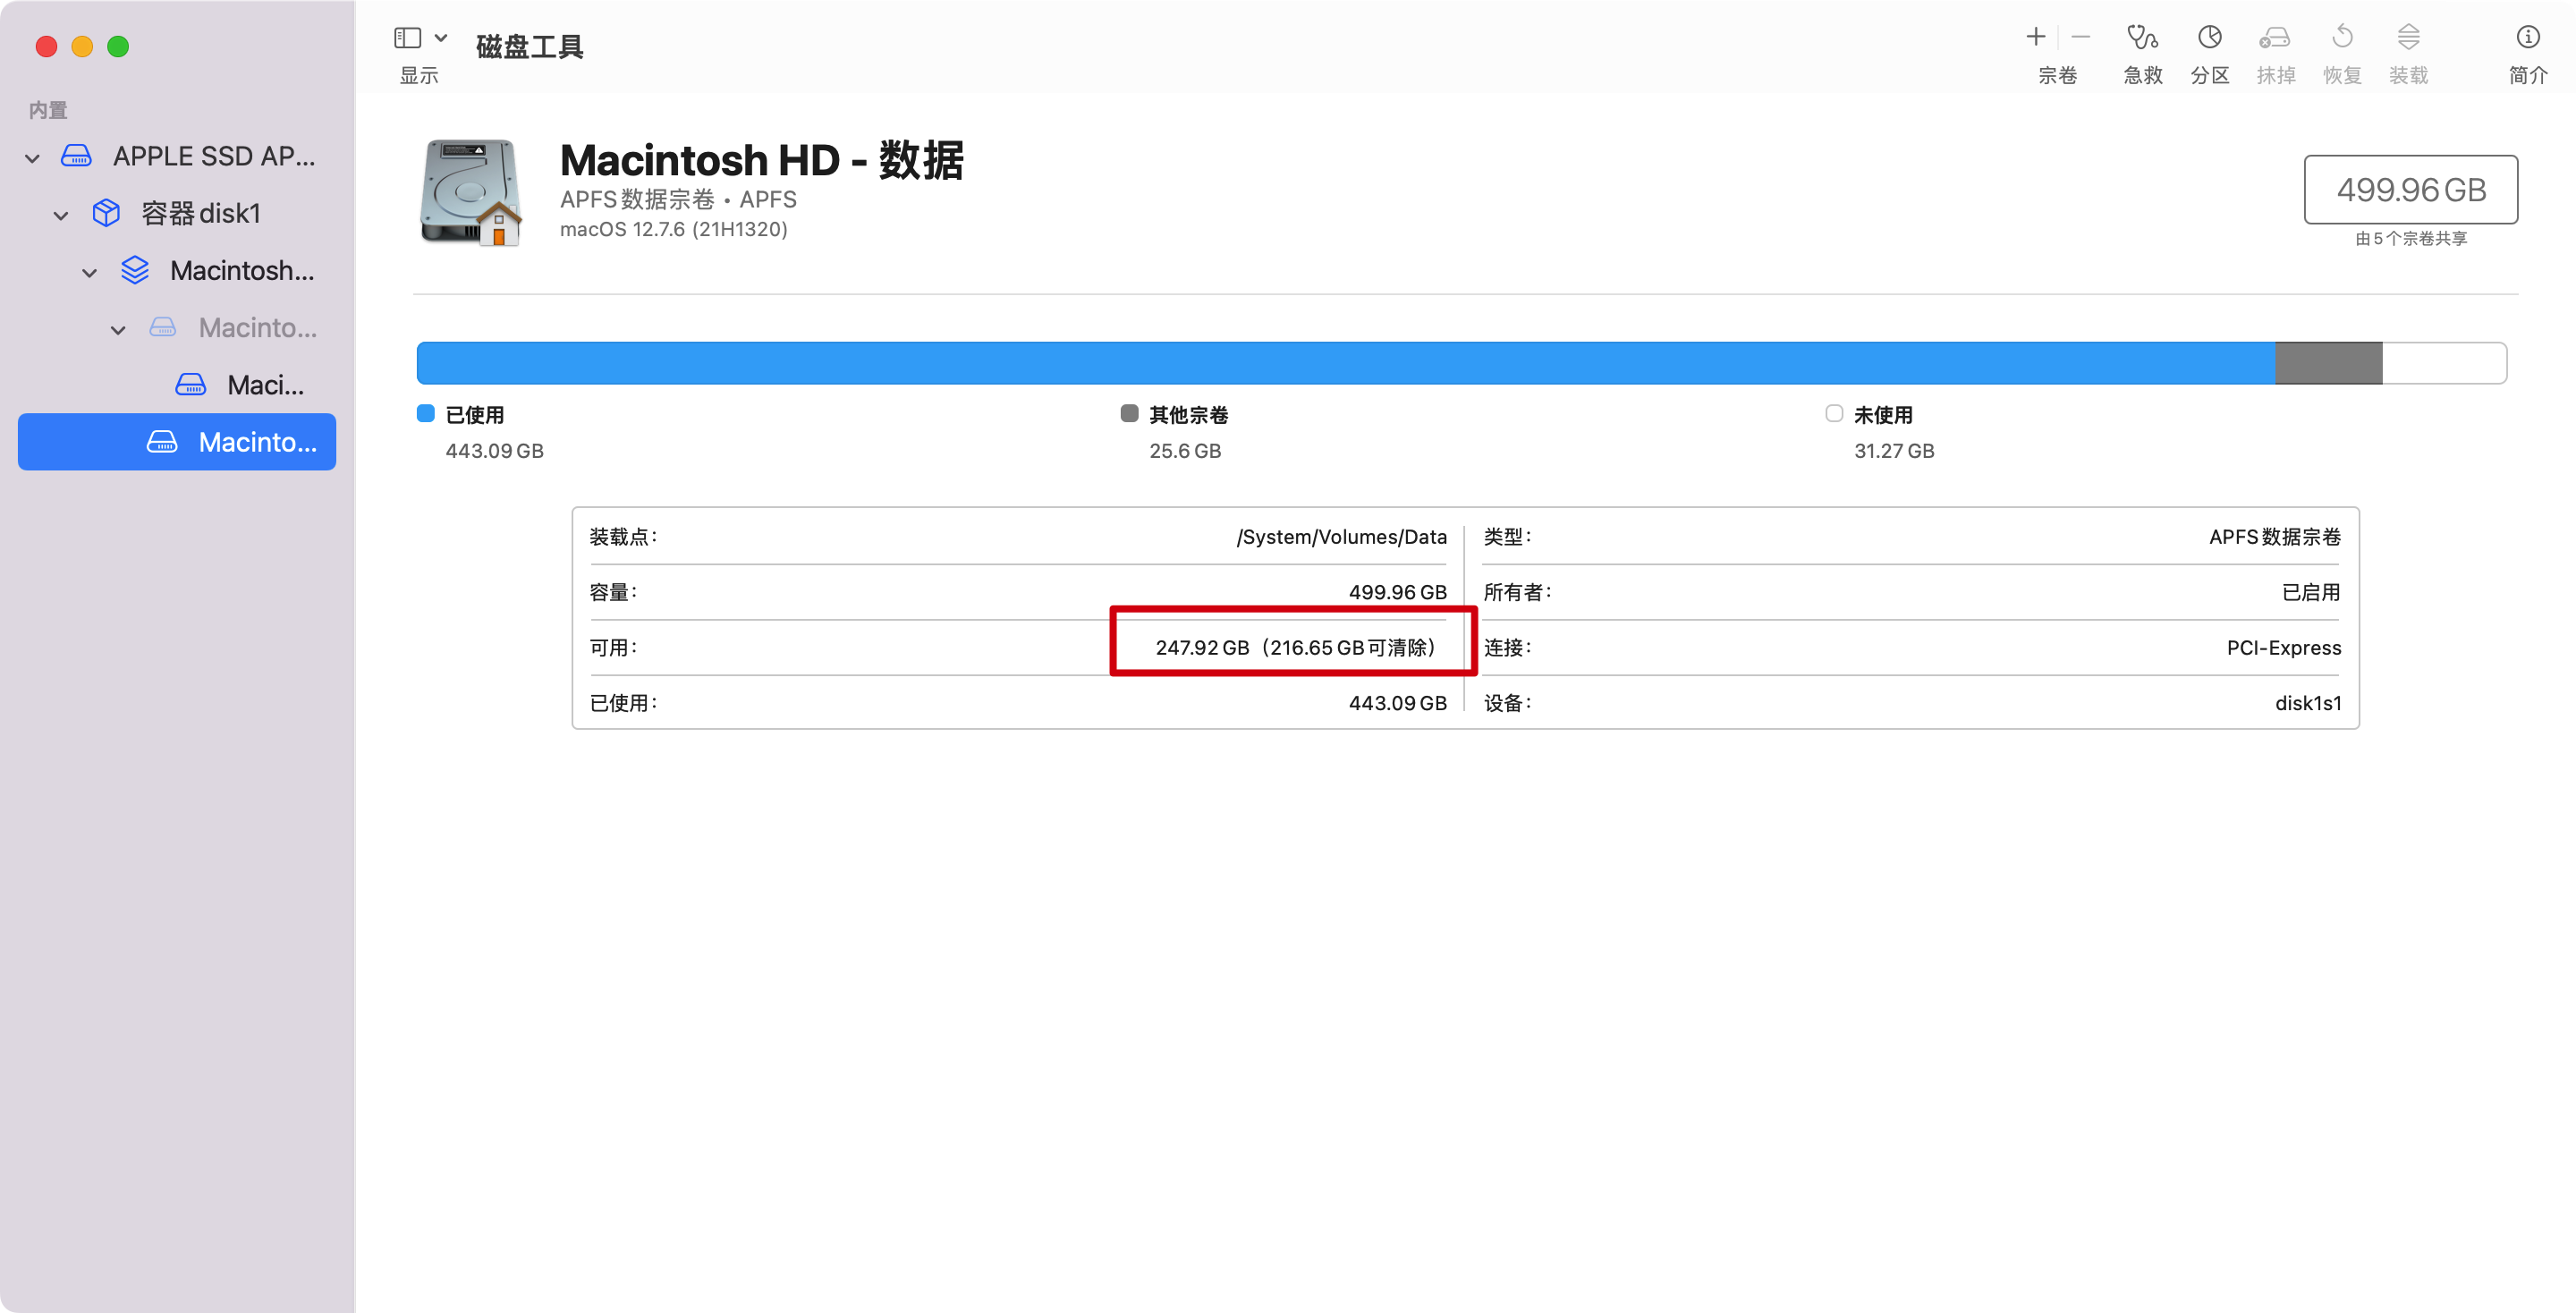Click the First Aid (急救) stethoscope icon
Image resolution: width=2576 pixels, height=1313 pixels.
tap(2141, 38)
